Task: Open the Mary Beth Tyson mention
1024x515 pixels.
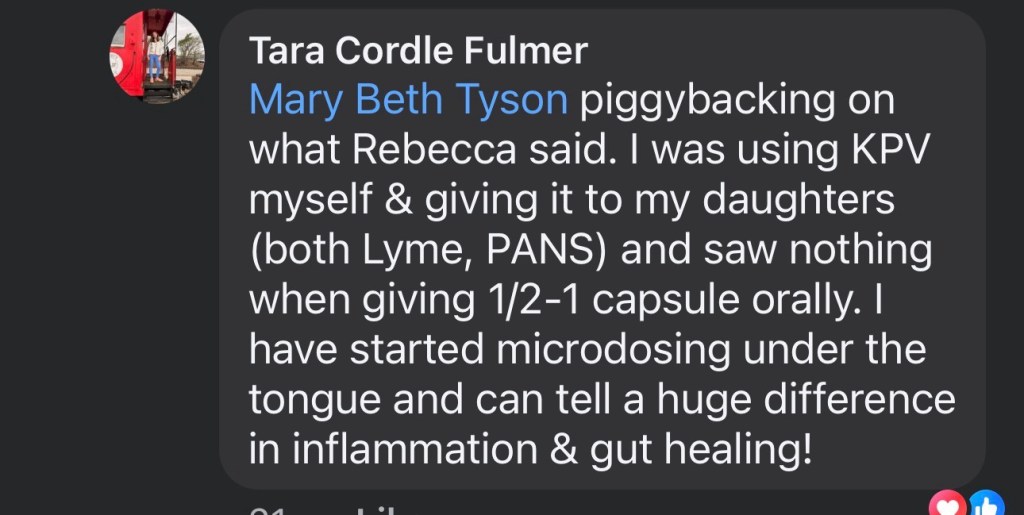Action: [408, 100]
